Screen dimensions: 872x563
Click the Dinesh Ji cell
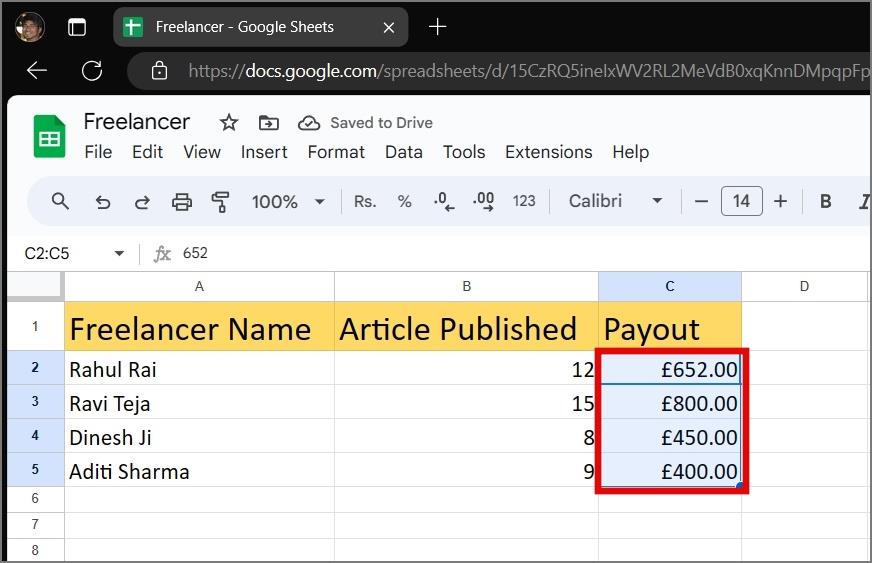pyautogui.click(x=199, y=436)
